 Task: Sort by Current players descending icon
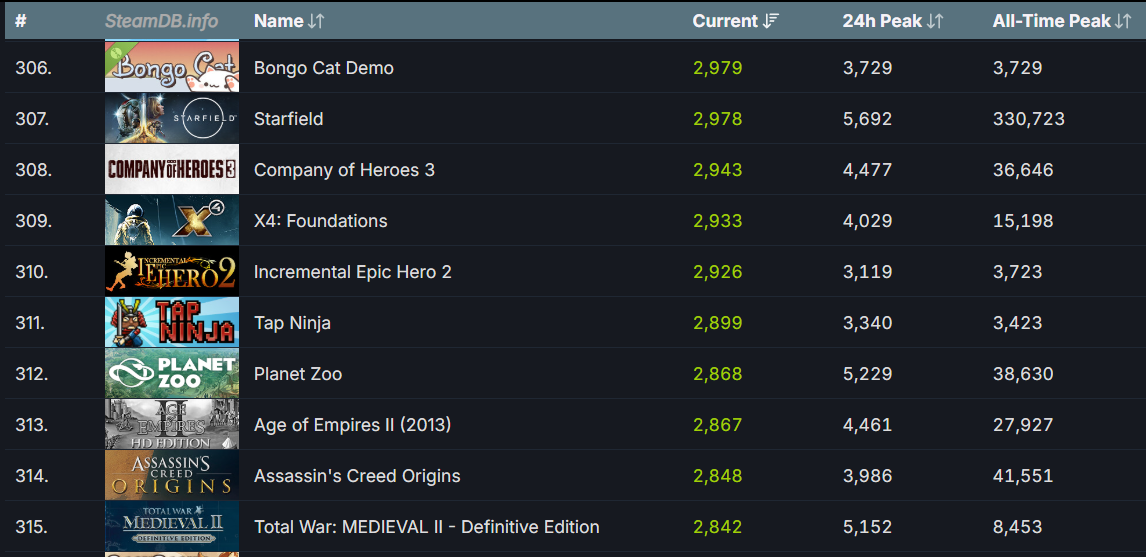(771, 21)
